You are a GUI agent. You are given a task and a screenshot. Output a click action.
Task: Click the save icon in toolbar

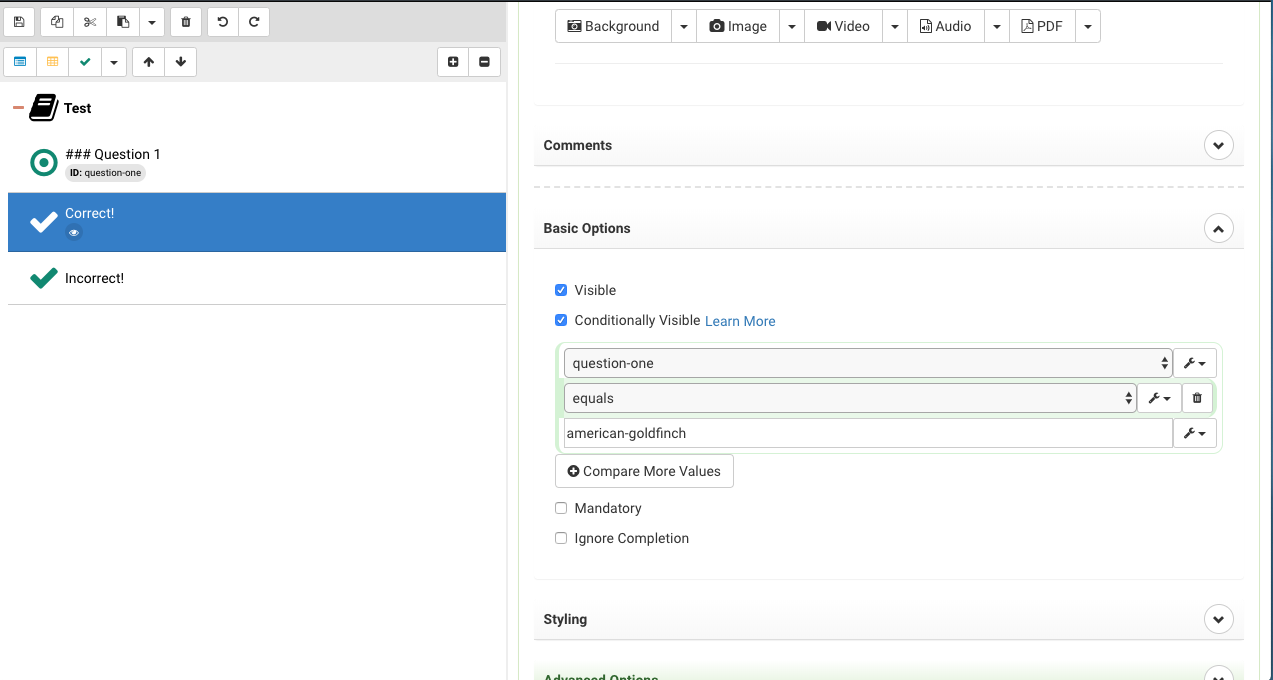click(19, 22)
